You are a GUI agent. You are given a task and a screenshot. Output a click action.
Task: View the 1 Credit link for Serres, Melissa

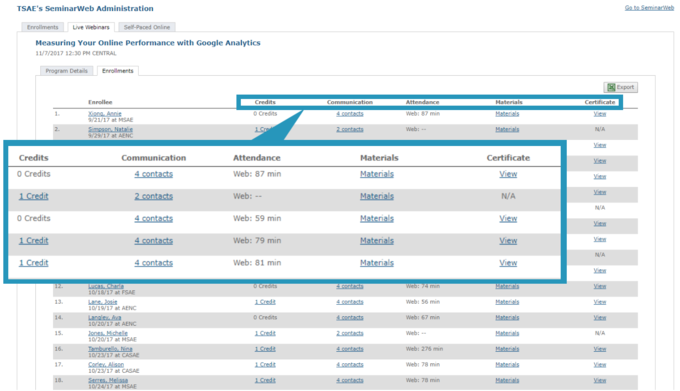coord(265,380)
